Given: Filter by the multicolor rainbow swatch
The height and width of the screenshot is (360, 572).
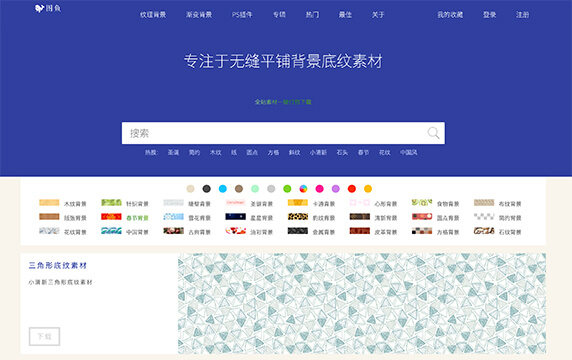Looking at the screenshot, I should coord(303,189).
